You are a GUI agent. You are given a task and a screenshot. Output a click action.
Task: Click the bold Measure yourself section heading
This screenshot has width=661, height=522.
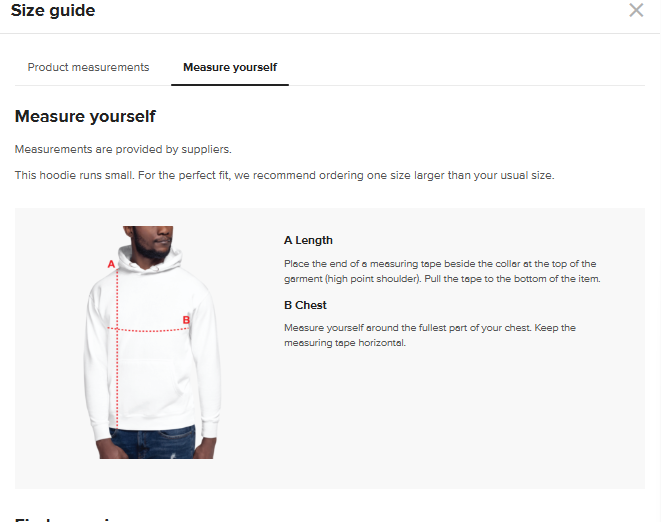[x=85, y=117]
